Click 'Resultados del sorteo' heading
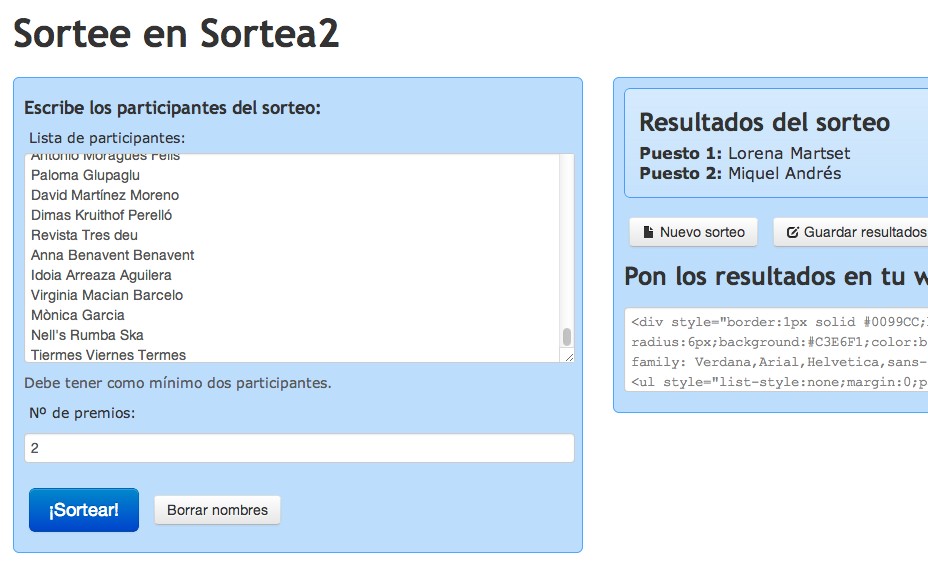The width and height of the screenshot is (928, 581). click(765, 122)
